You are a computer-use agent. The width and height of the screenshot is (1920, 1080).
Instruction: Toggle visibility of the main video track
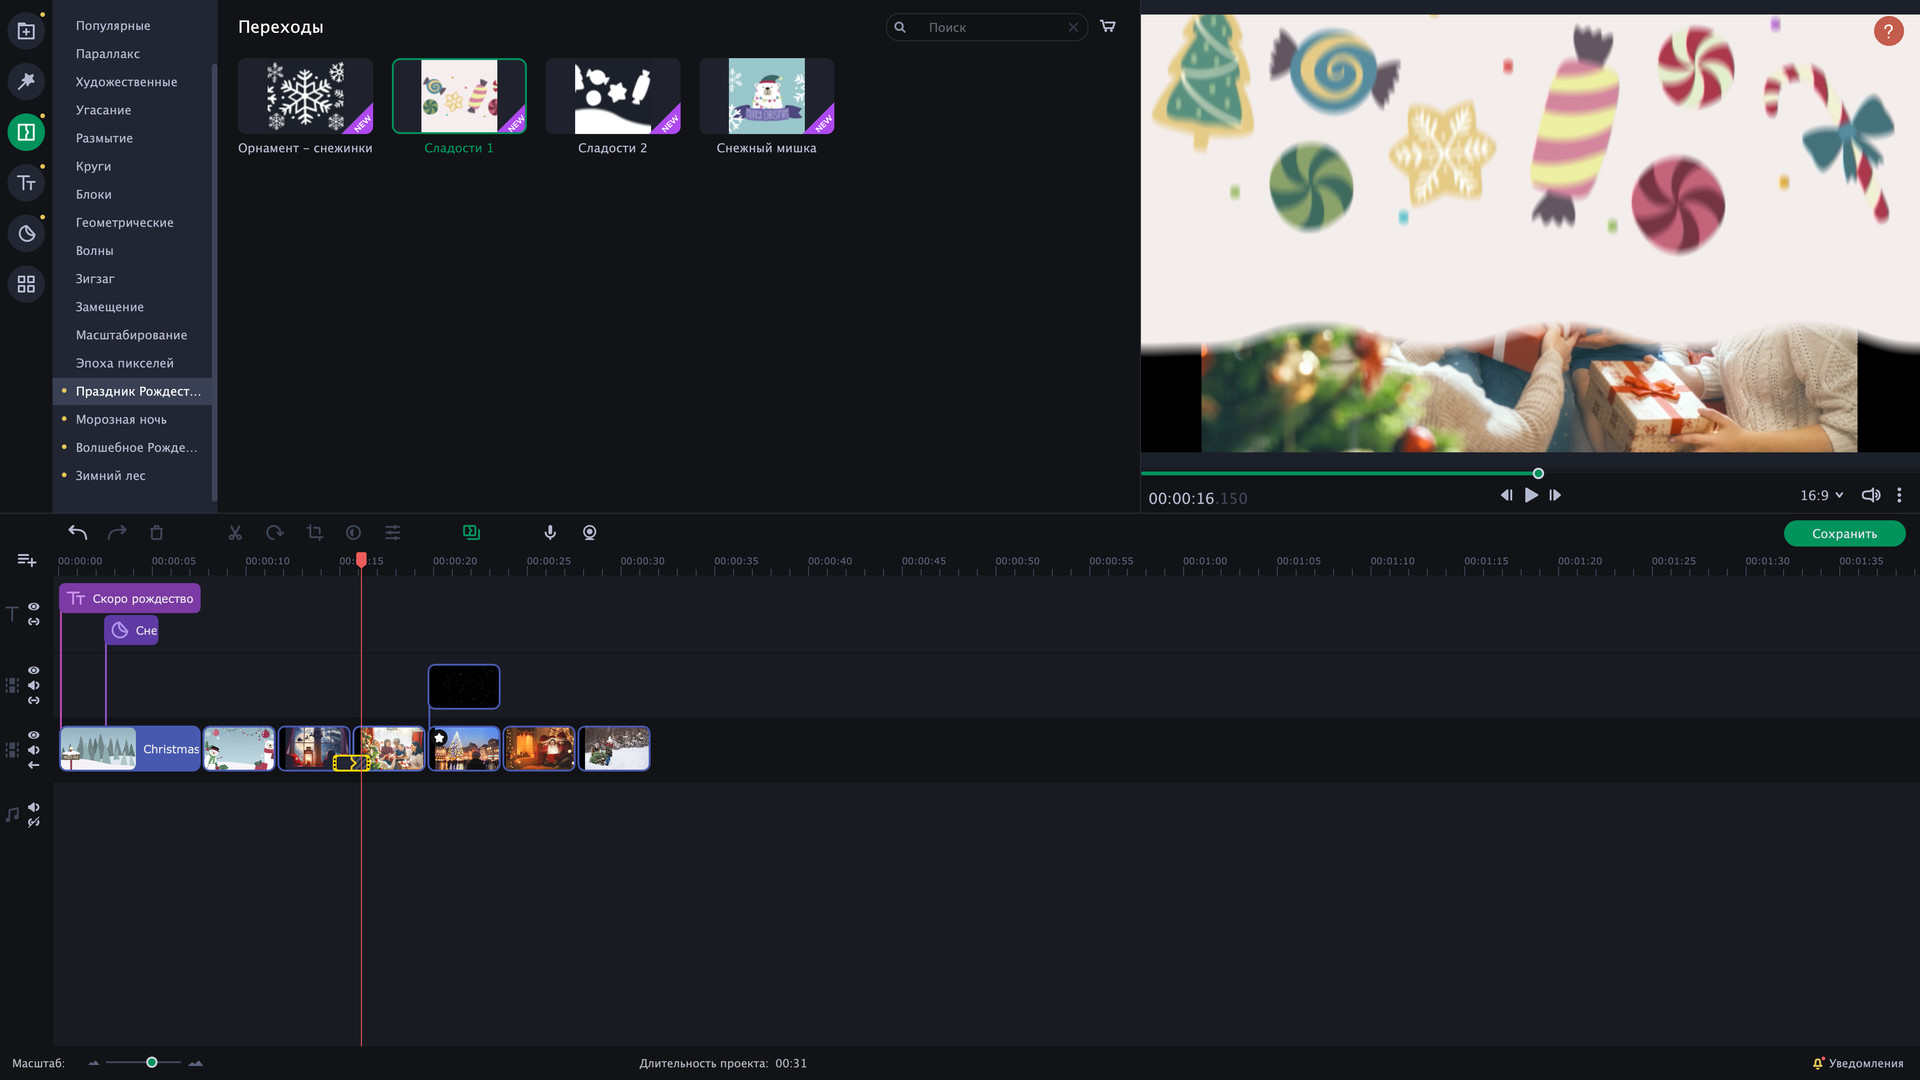[x=34, y=735]
